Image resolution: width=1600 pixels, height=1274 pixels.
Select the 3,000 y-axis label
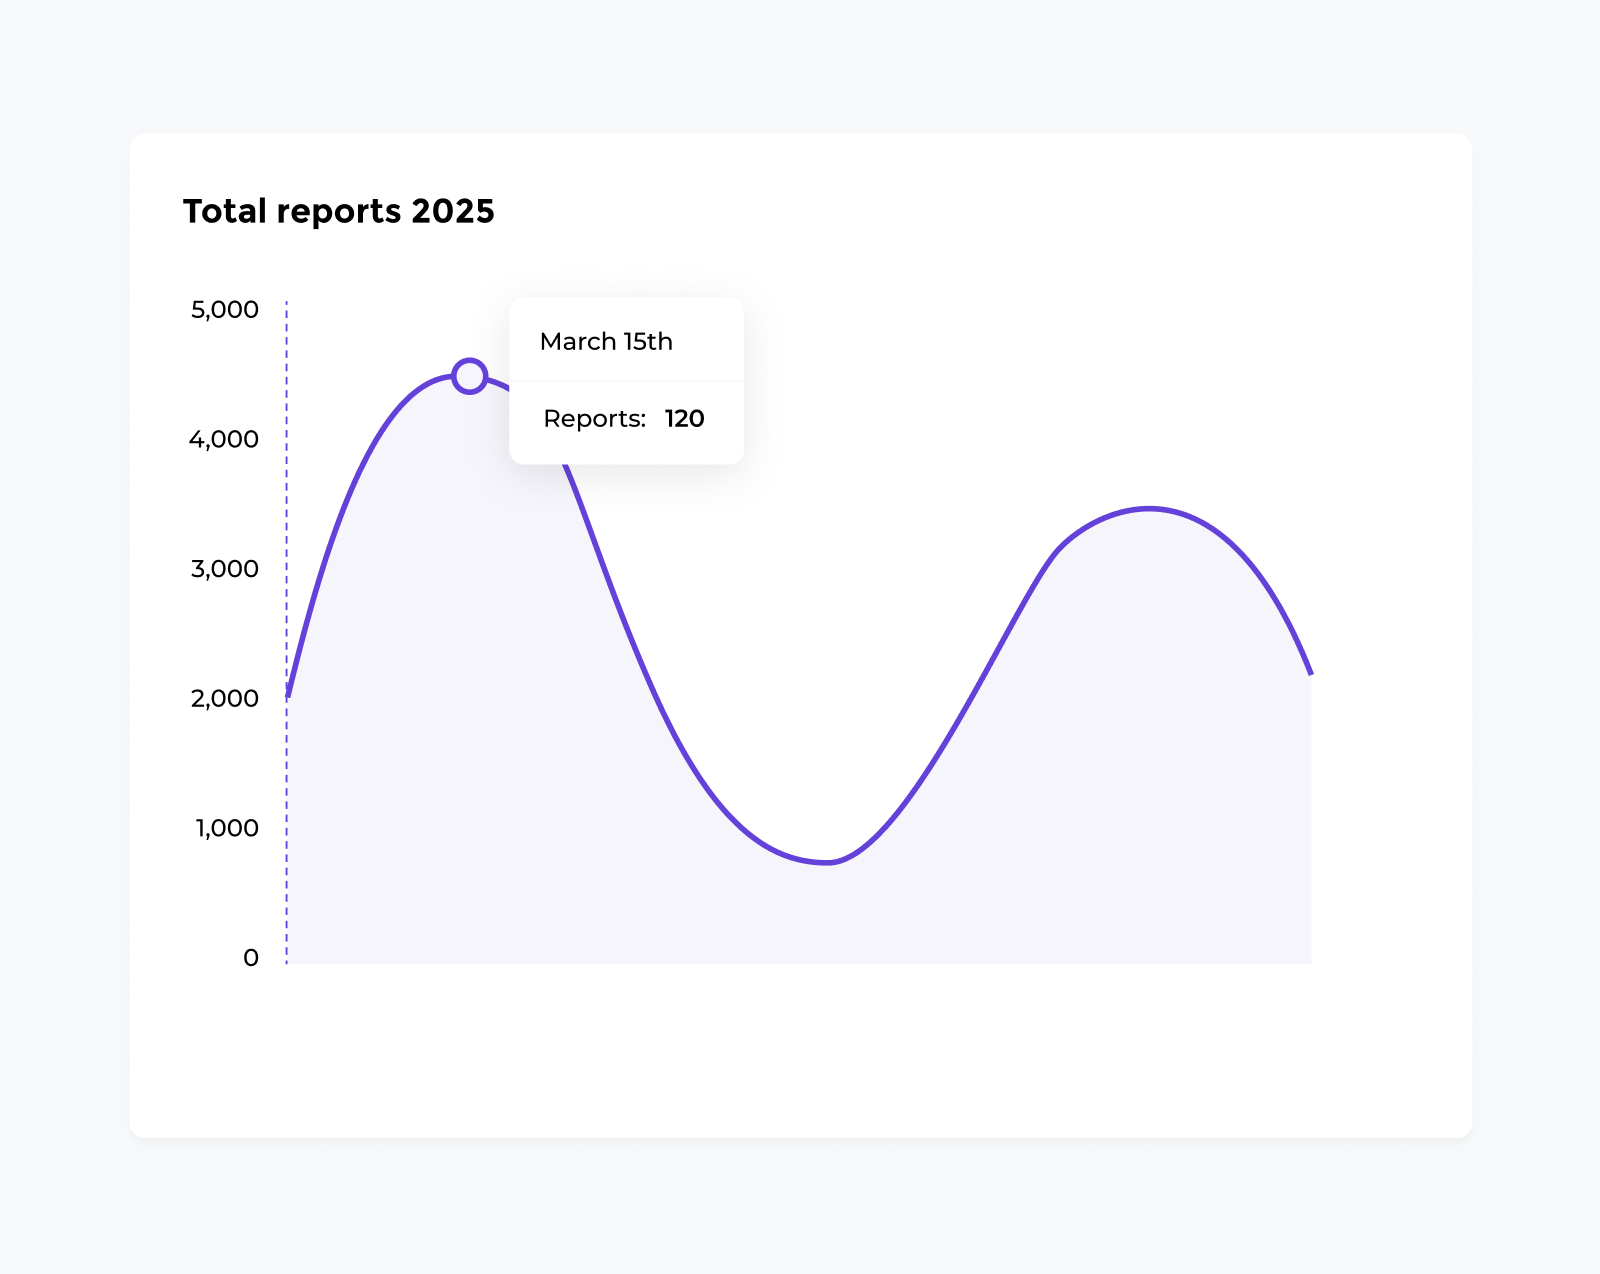tap(225, 569)
